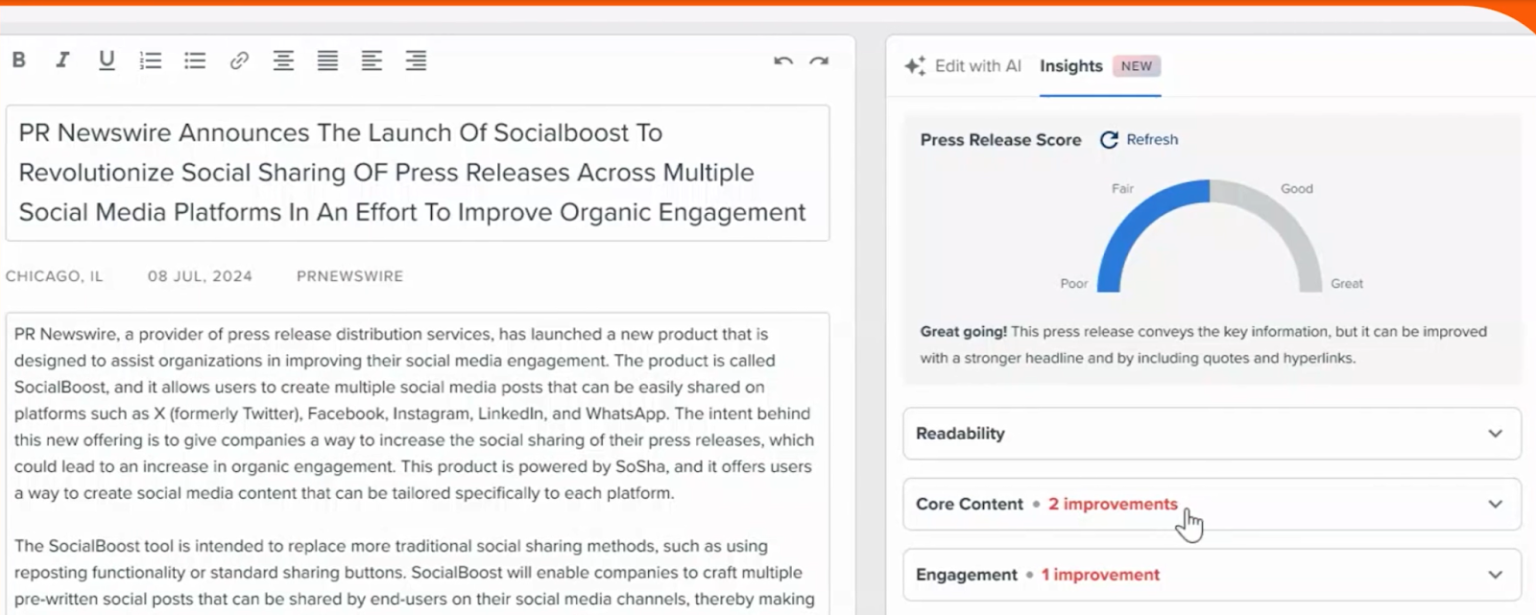Justify the text alignment
Viewport: 1536px width, 615px height.
(x=328, y=61)
